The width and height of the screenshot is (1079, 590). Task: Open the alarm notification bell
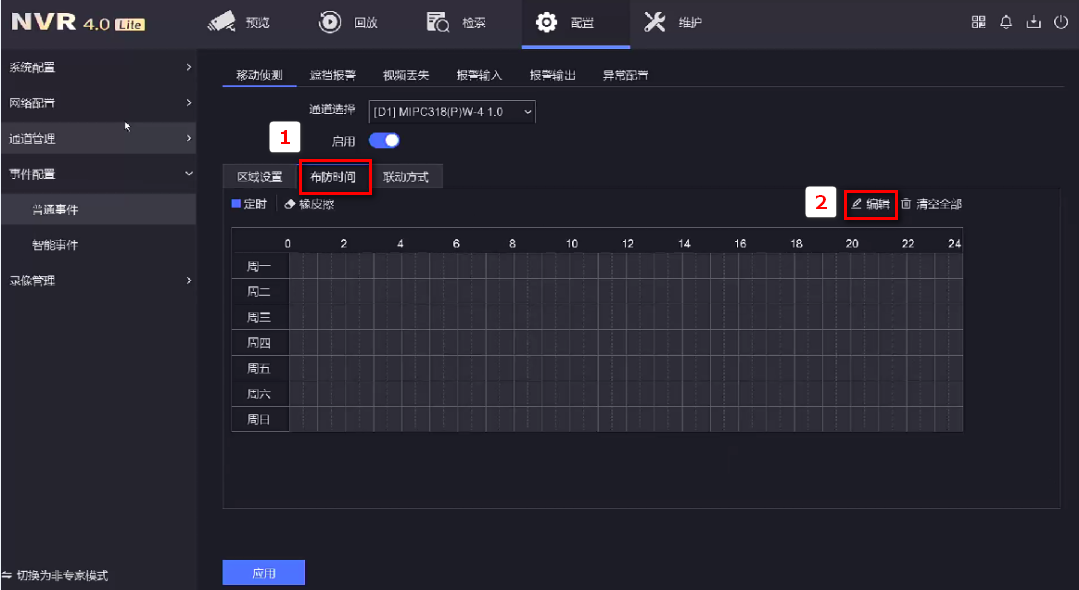coord(1006,23)
